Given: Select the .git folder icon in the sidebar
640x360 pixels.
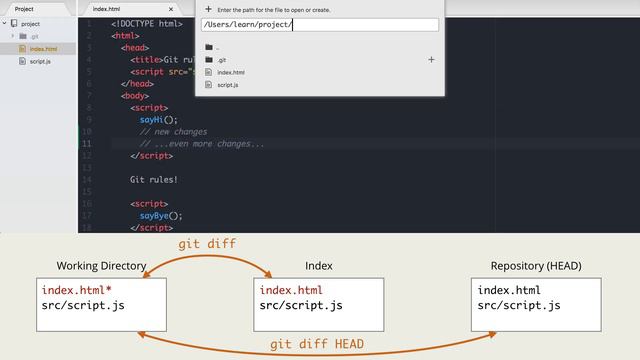Looking at the screenshot, I should [x=23, y=36].
